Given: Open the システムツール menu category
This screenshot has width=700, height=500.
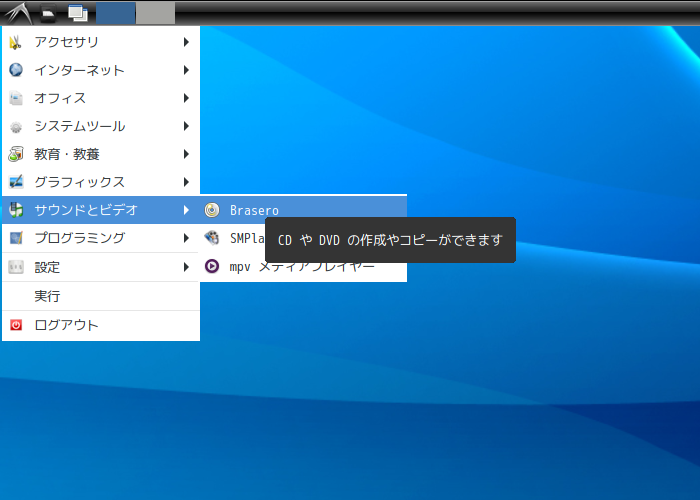Looking at the screenshot, I should tap(101, 126).
